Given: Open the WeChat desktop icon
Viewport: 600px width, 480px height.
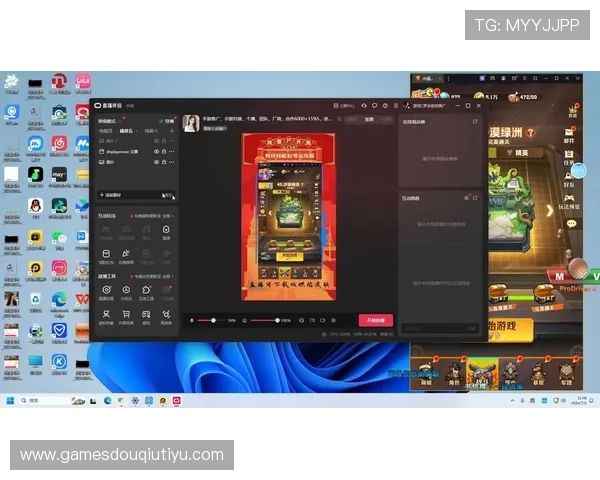Looking at the screenshot, I should pos(59,237).
